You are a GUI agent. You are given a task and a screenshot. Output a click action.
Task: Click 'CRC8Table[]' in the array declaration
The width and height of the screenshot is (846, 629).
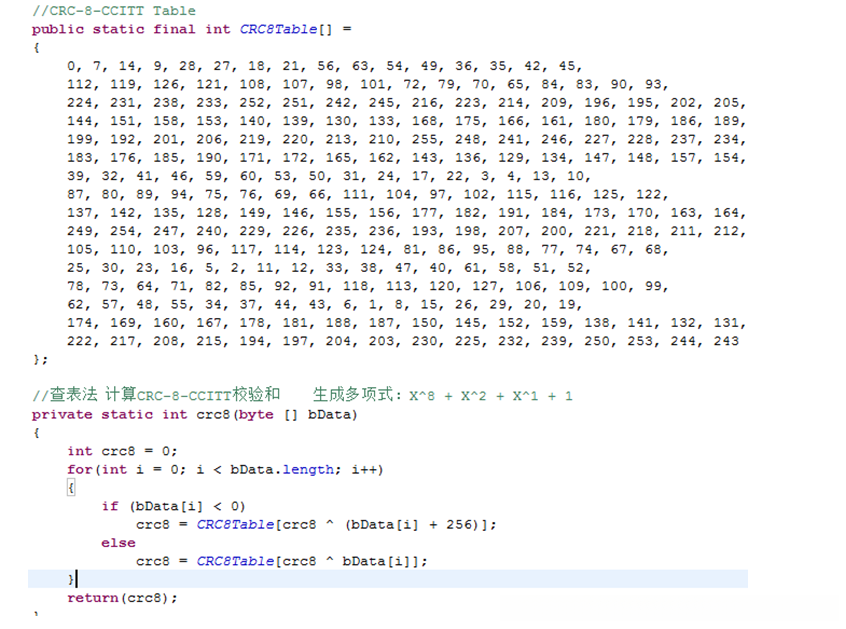click(x=285, y=29)
